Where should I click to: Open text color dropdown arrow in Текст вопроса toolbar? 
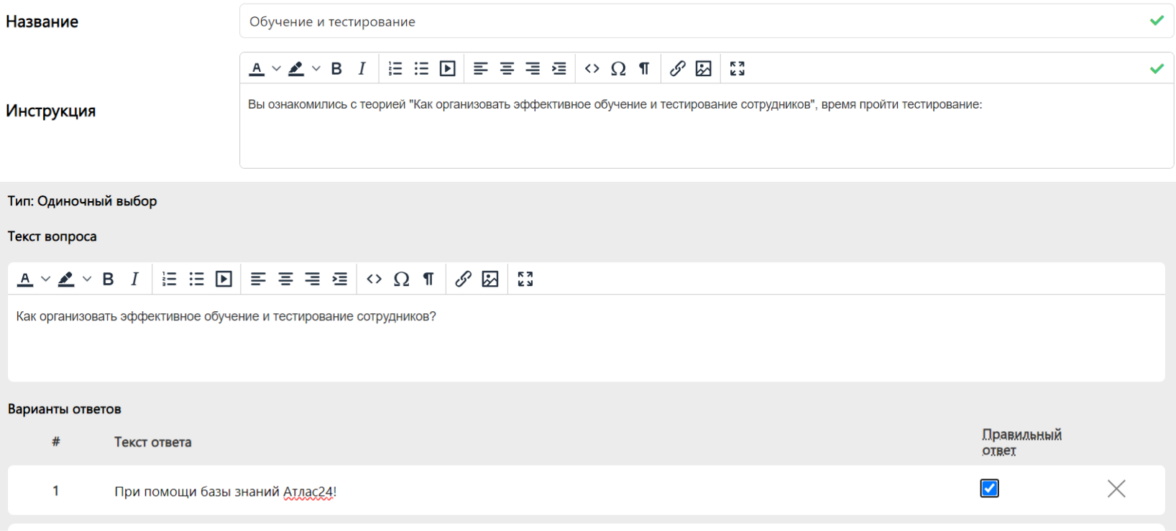[45, 279]
